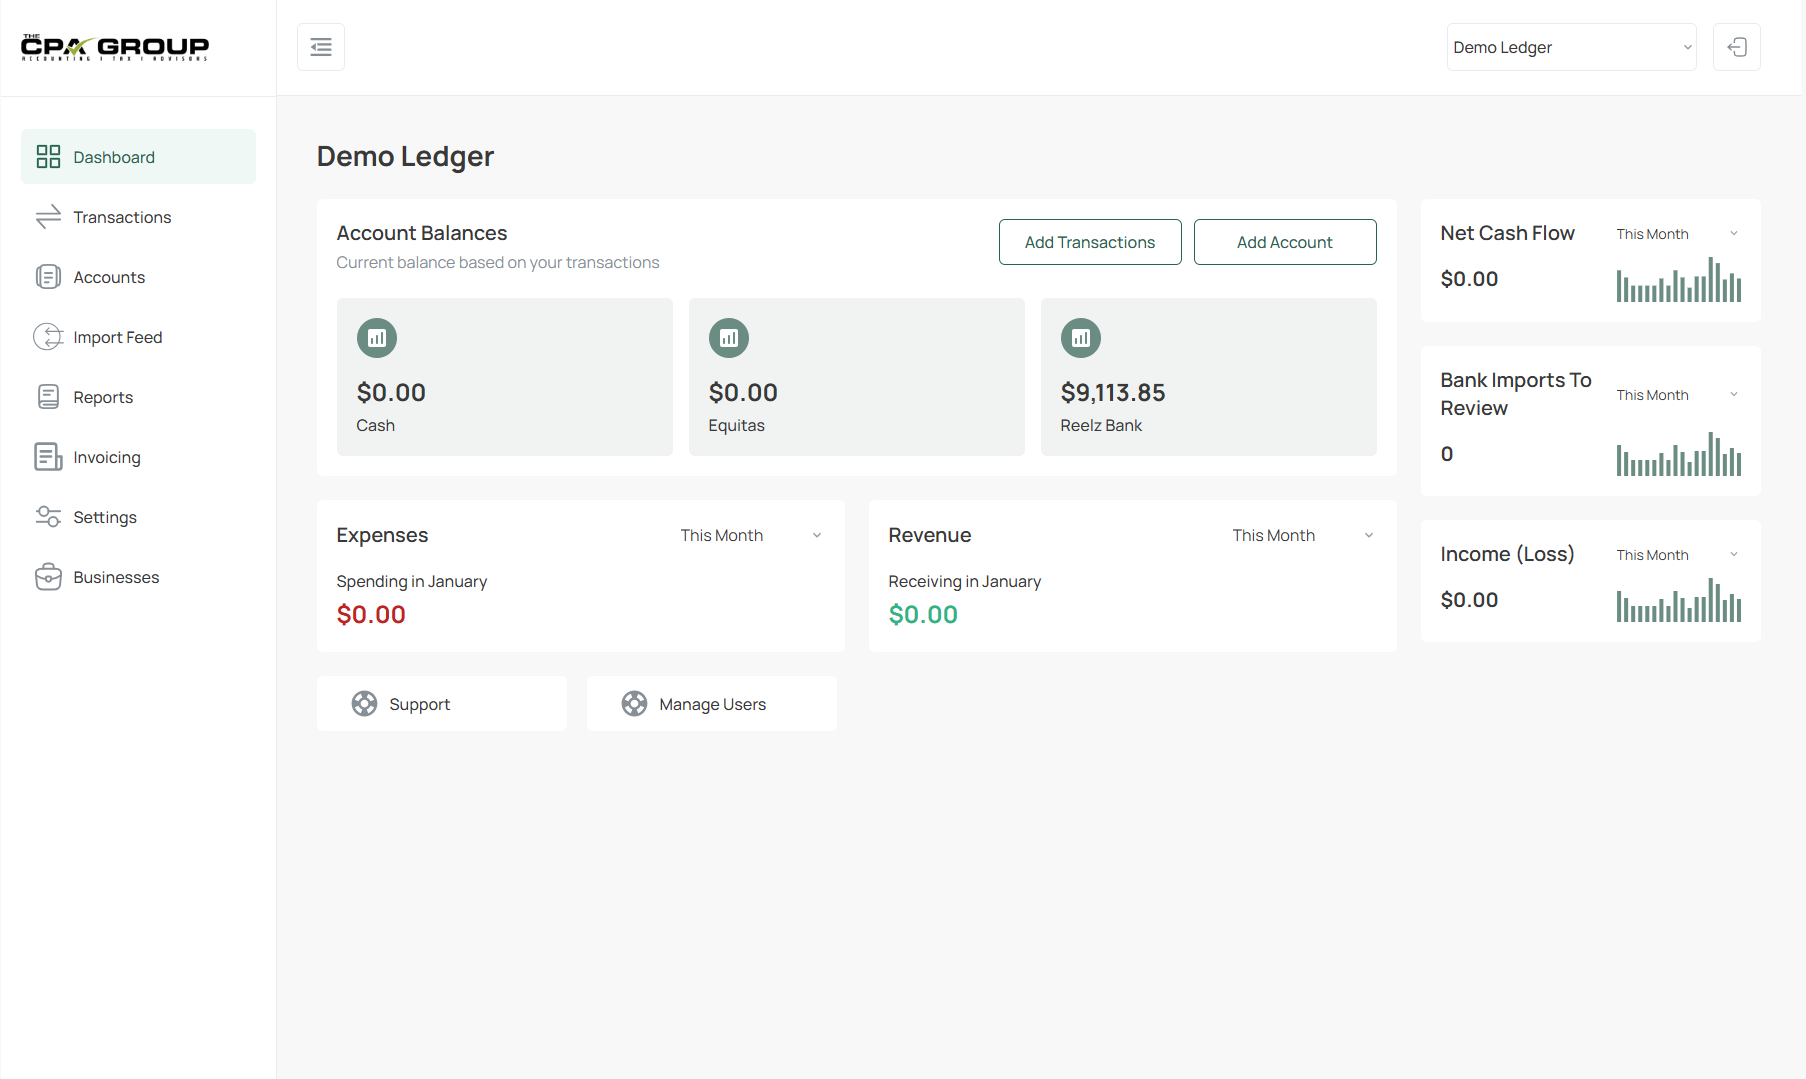The width and height of the screenshot is (1806, 1079).
Task: Expand Expenses This Month period dropdown
Action: (x=751, y=535)
